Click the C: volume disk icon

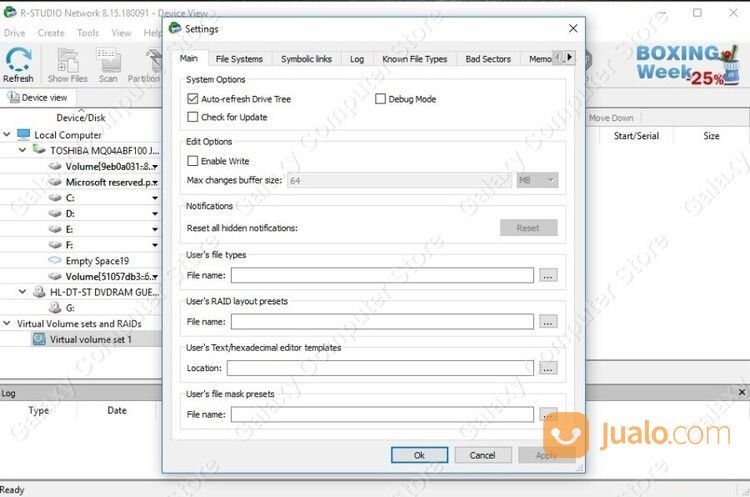pos(55,198)
